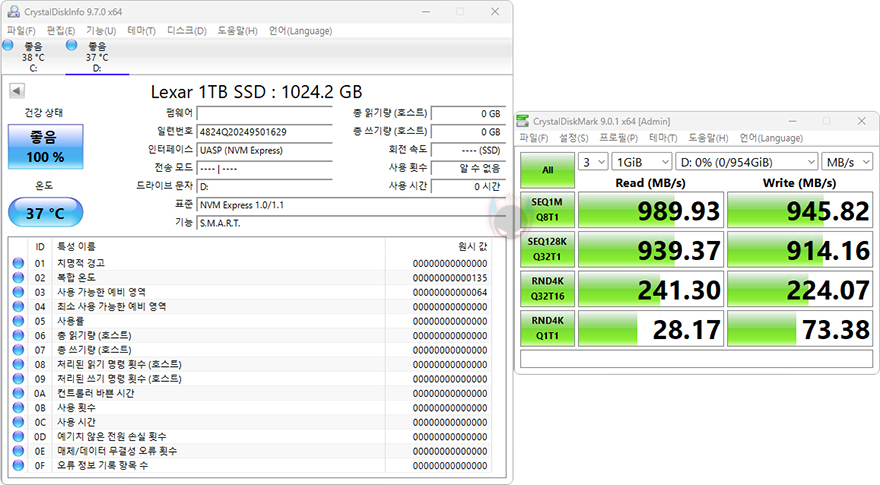Open the D: 0% drive selection dropdown

tap(746, 162)
